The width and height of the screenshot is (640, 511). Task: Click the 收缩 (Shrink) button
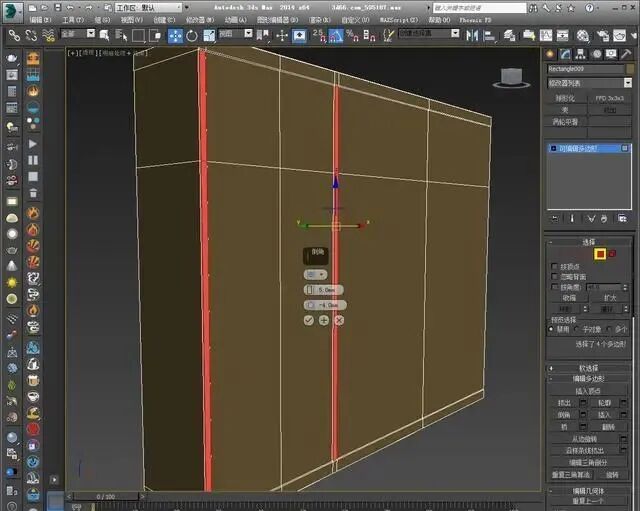tap(569, 298)
